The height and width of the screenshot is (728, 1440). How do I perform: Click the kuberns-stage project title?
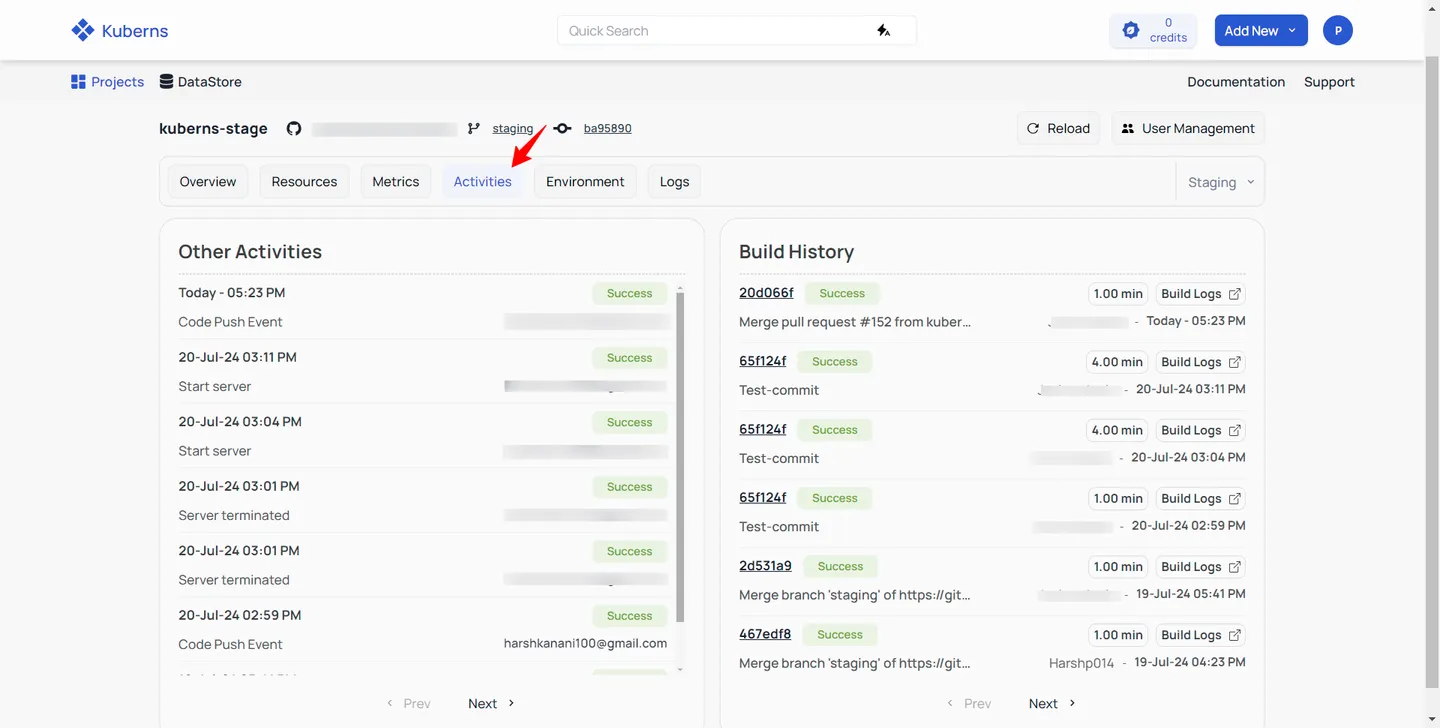pos(213,128)
